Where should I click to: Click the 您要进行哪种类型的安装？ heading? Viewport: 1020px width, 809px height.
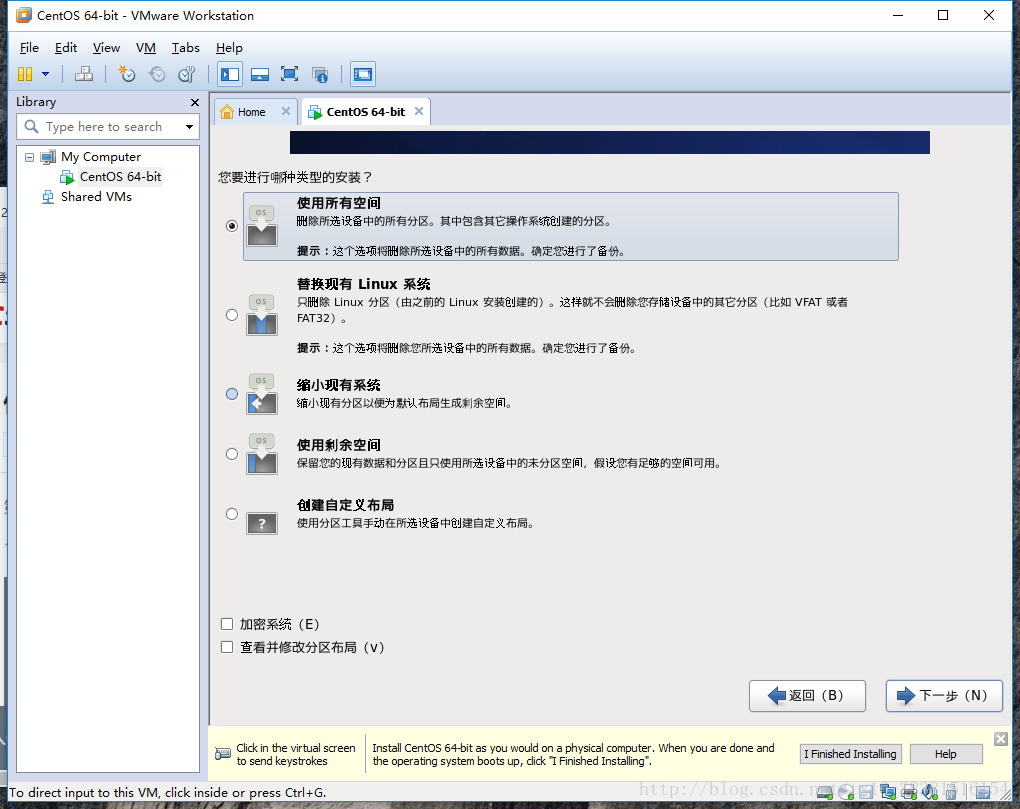[295, 178]
